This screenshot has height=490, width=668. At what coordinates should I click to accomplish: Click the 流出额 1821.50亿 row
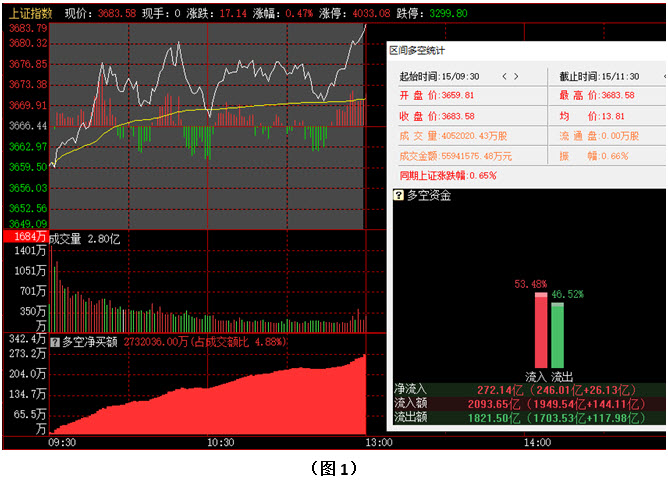click(529, 418)
